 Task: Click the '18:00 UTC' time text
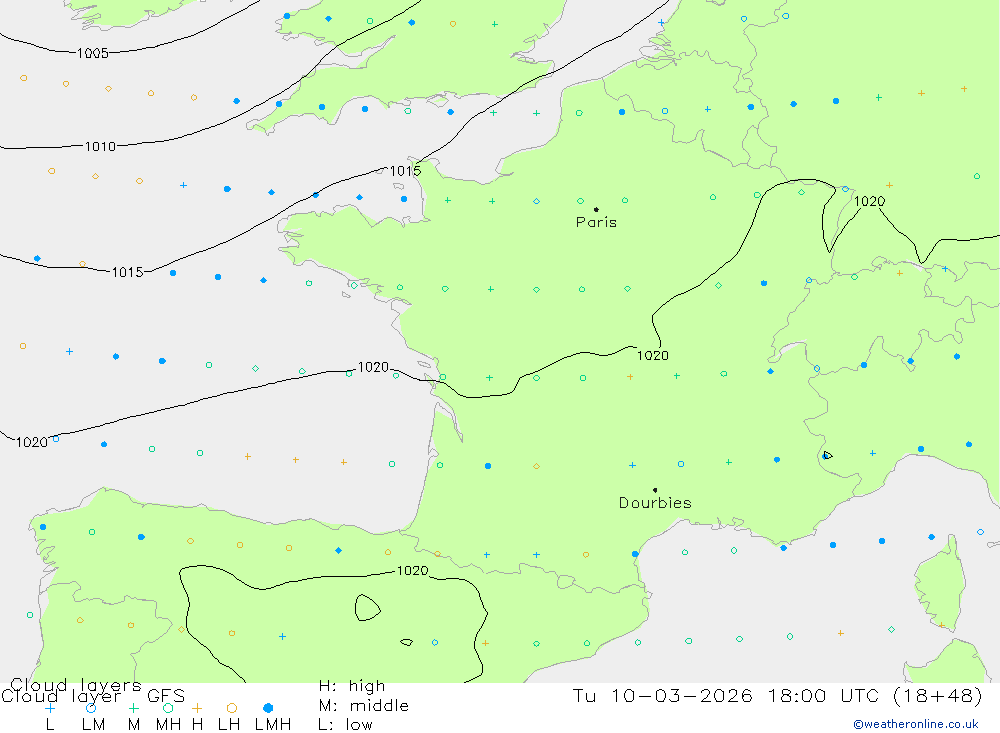824,695
